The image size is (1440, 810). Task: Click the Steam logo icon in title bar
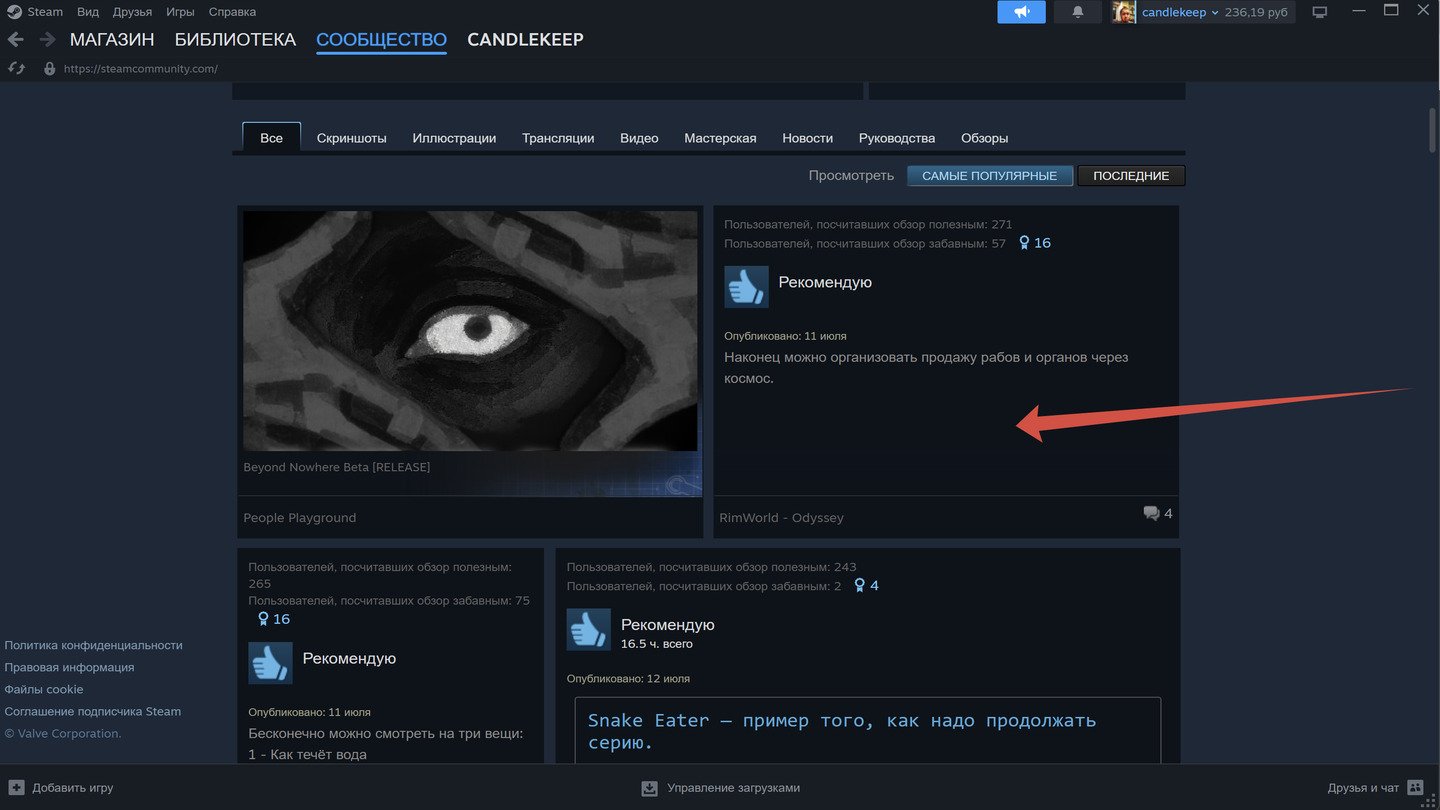15,12
